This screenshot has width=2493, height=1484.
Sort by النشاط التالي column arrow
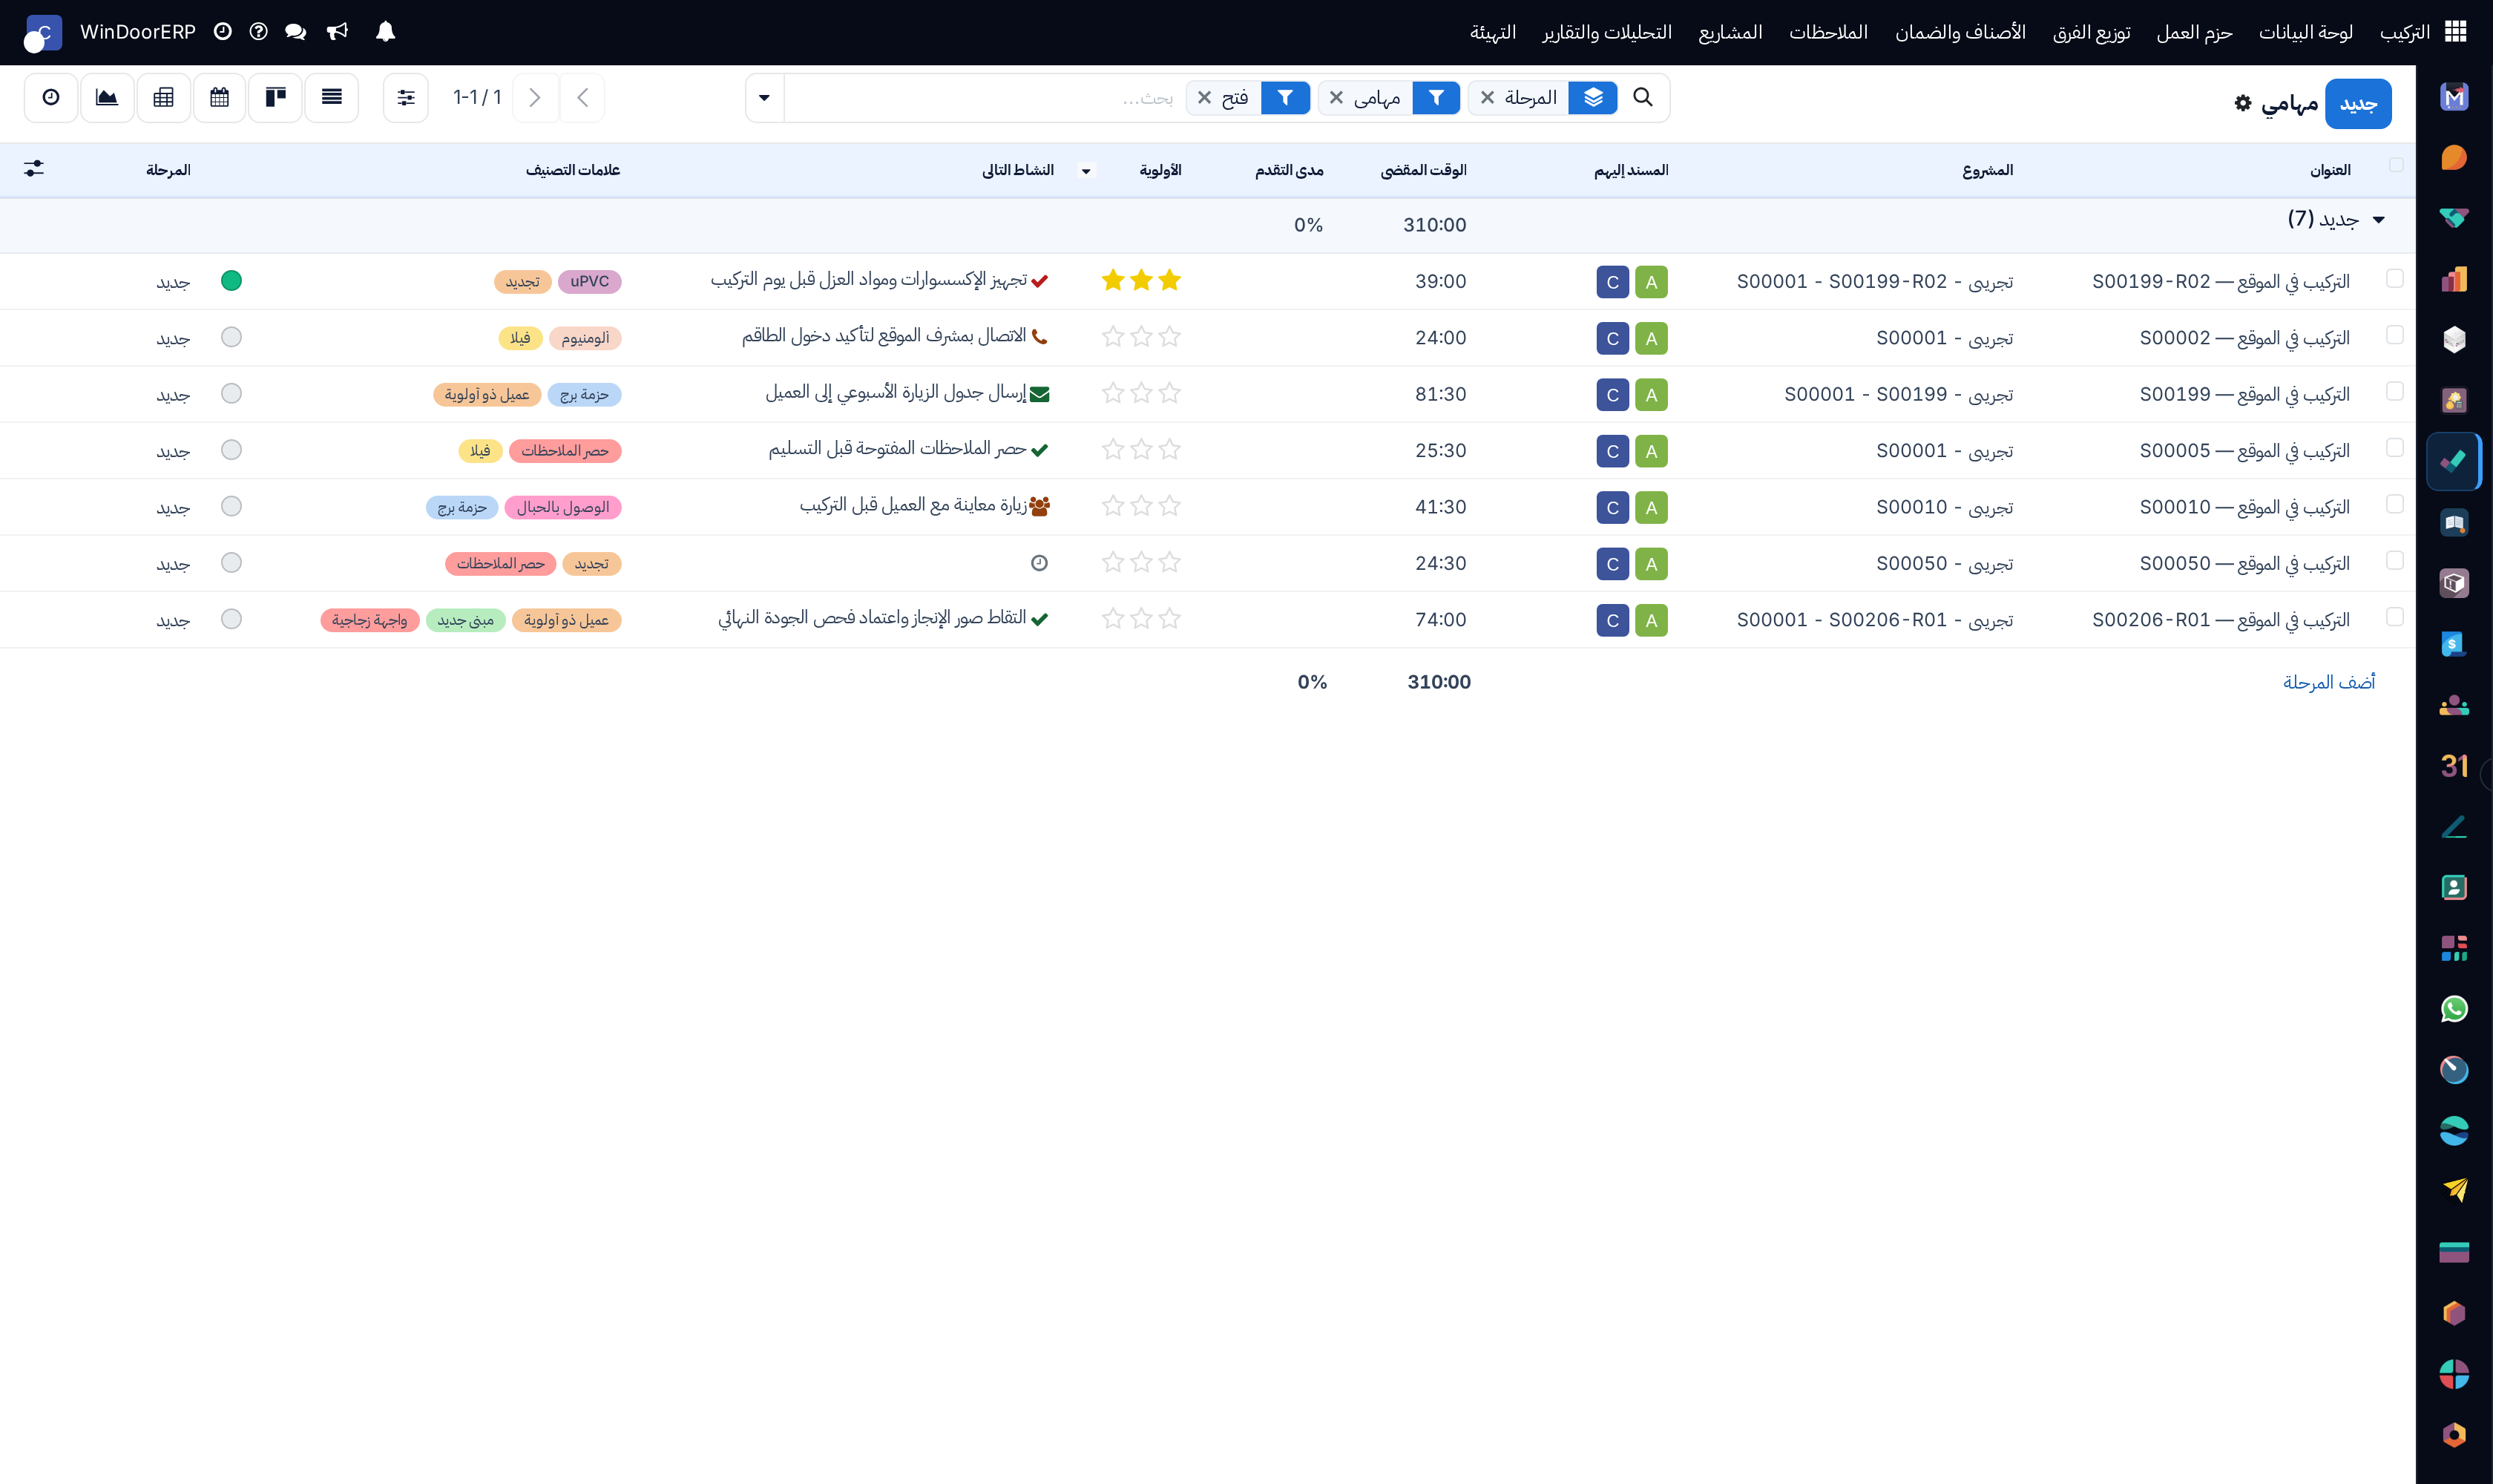[1086, 170]
